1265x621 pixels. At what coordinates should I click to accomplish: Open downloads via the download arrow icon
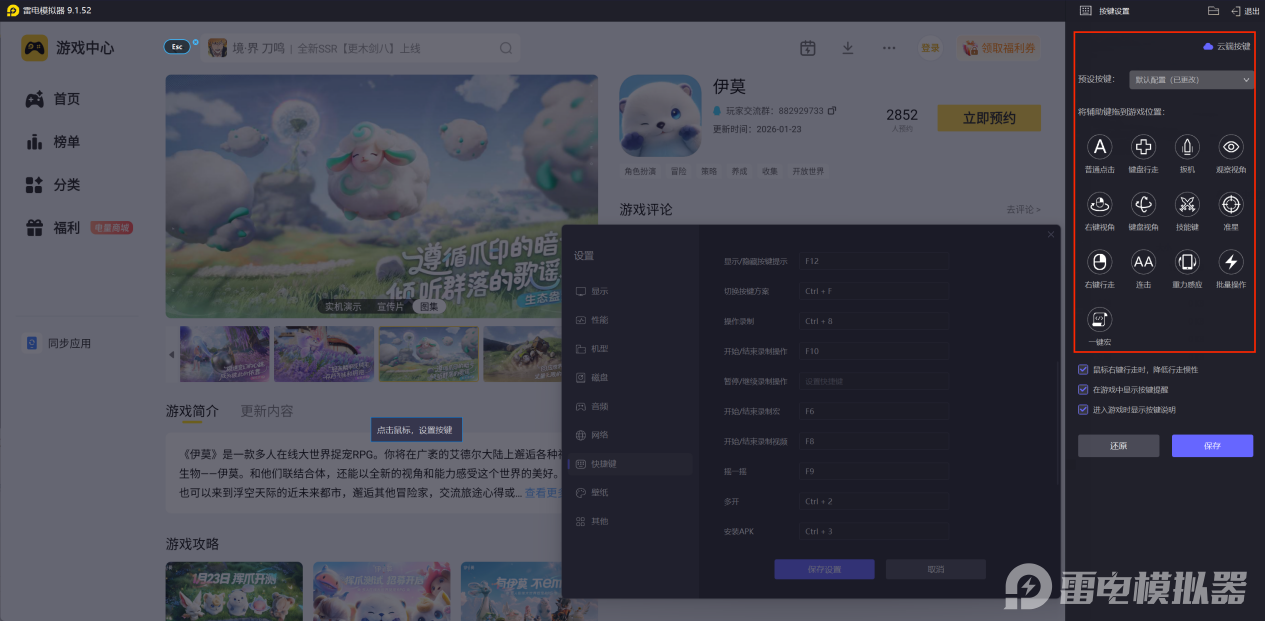click(848, 48)
